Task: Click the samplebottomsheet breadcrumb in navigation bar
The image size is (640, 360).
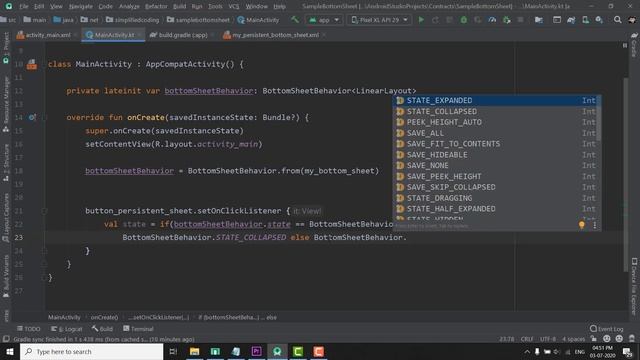Action: click(198, 20)
